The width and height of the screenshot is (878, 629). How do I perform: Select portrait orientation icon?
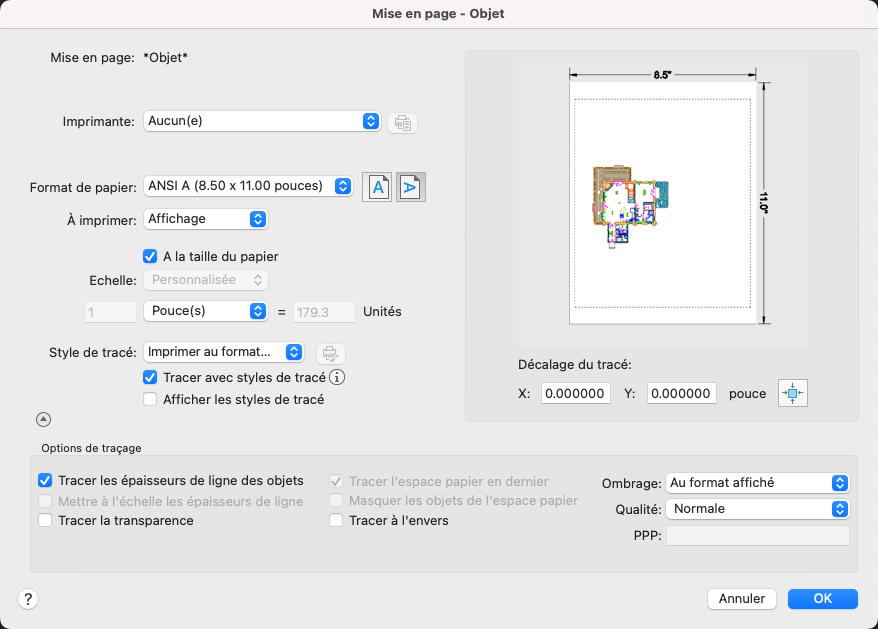pos(376,187)
